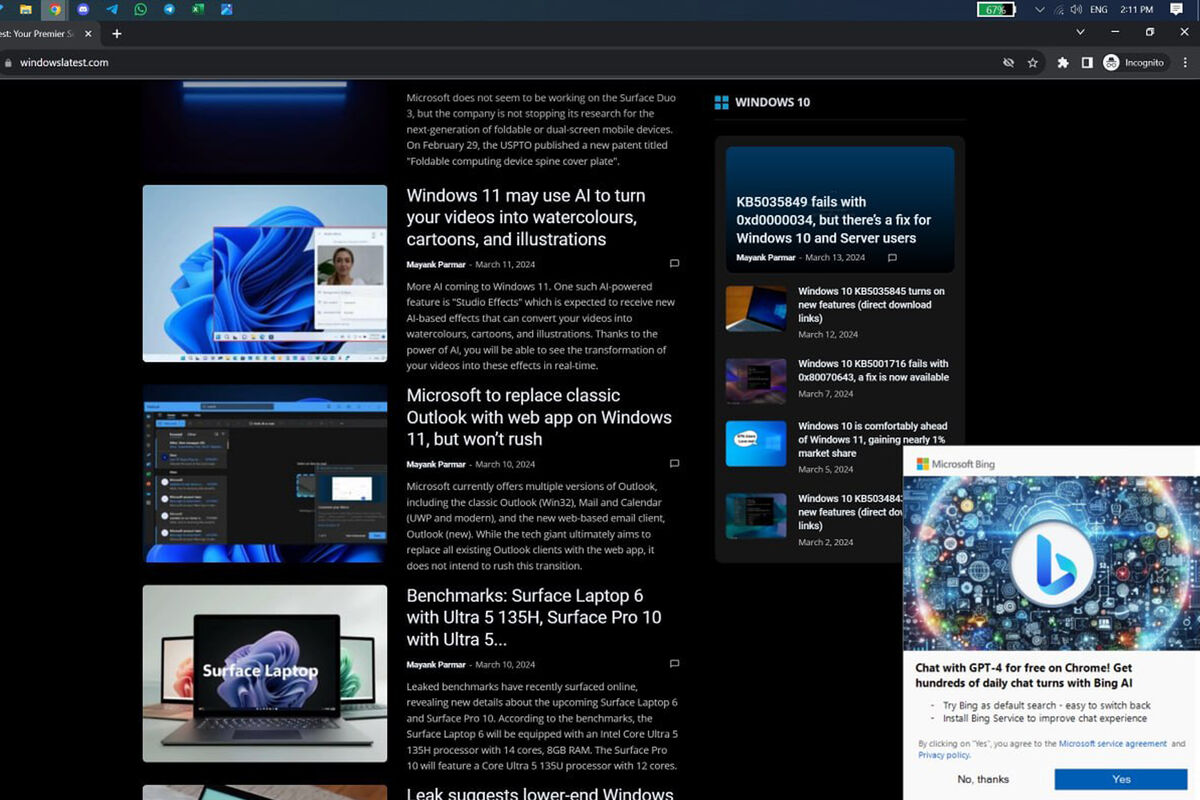Click the third-party cookies blocked eye icon

pyautogui.click(x=1008, y=63)
